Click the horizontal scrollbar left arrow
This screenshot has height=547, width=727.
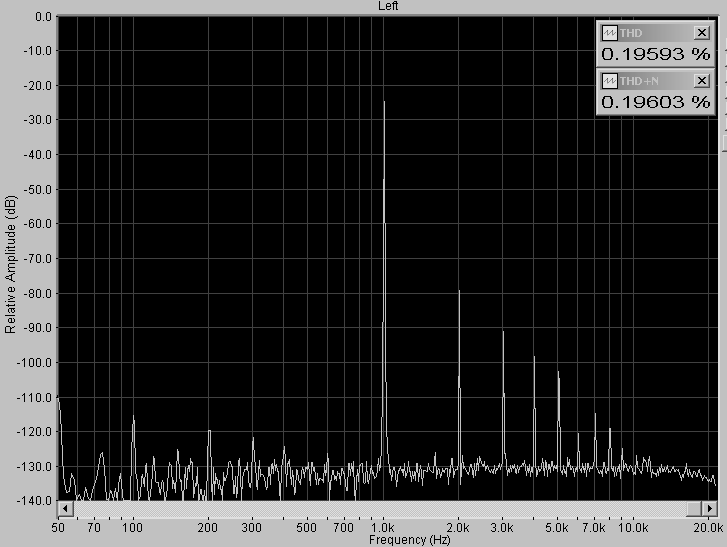pos(65,509)
